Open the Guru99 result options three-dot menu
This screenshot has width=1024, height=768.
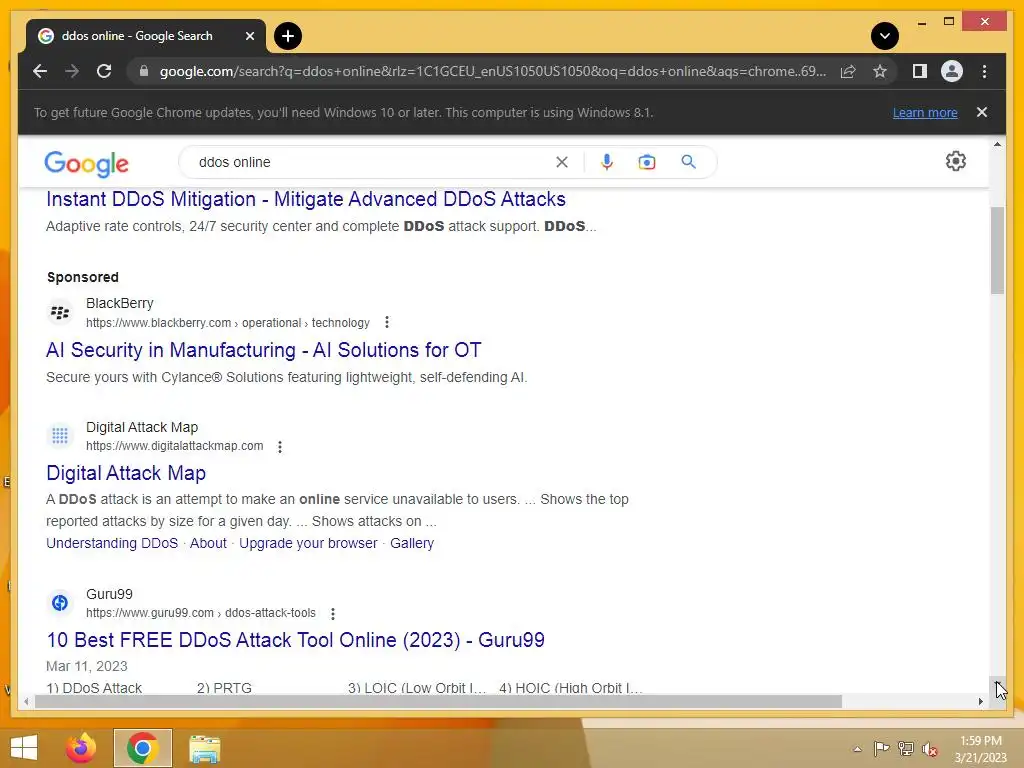tap(332, 613)
